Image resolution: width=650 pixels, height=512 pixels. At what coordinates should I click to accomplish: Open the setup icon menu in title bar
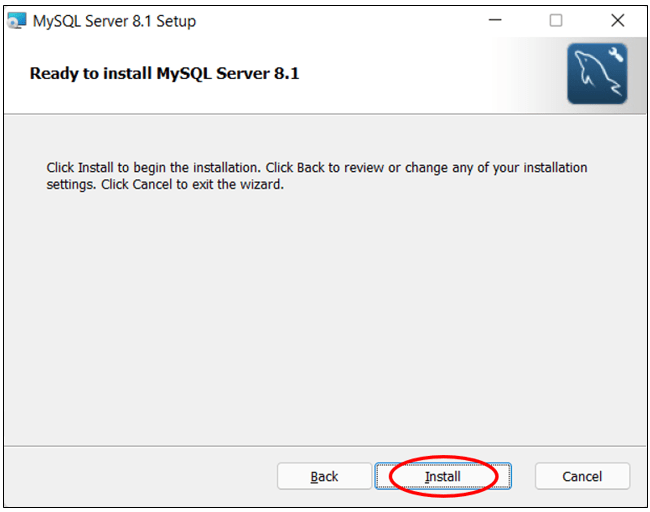point(17,21)
